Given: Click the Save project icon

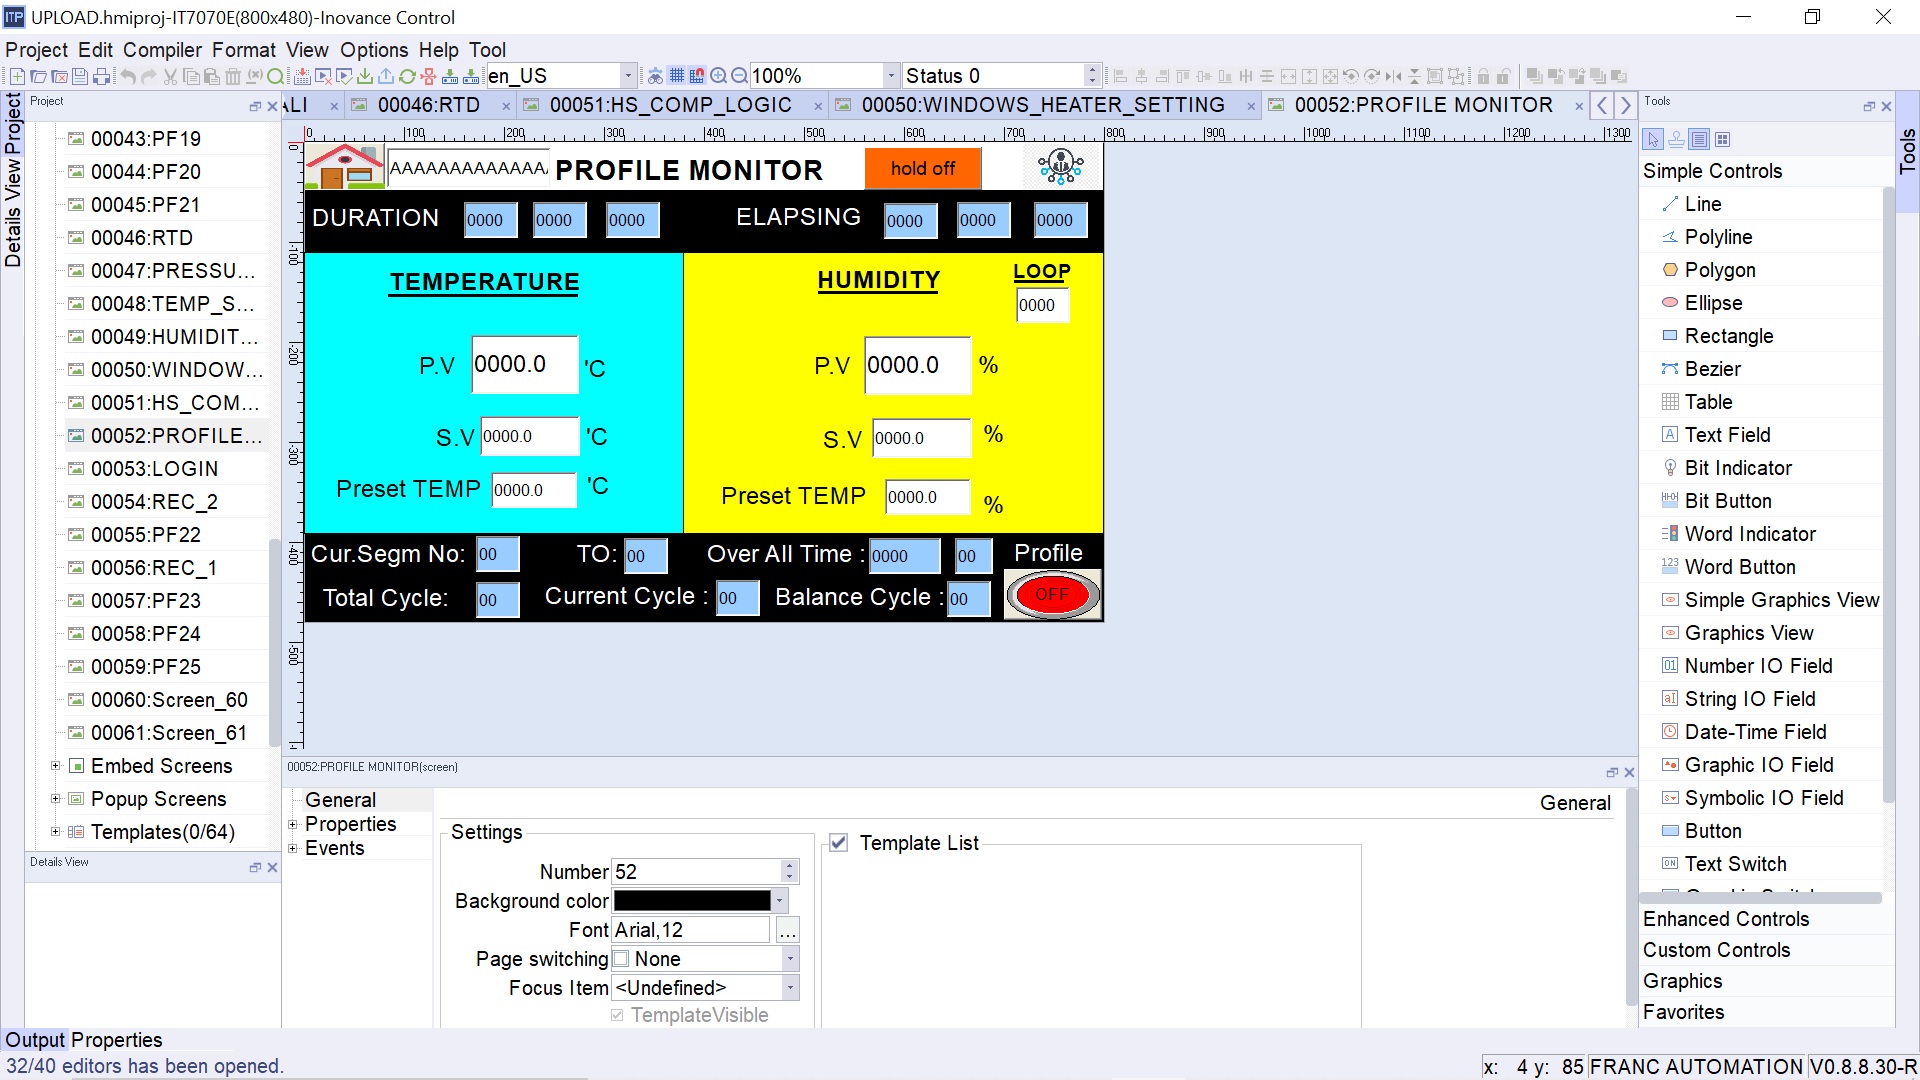Looking at the screenshot, I should 80,76.
